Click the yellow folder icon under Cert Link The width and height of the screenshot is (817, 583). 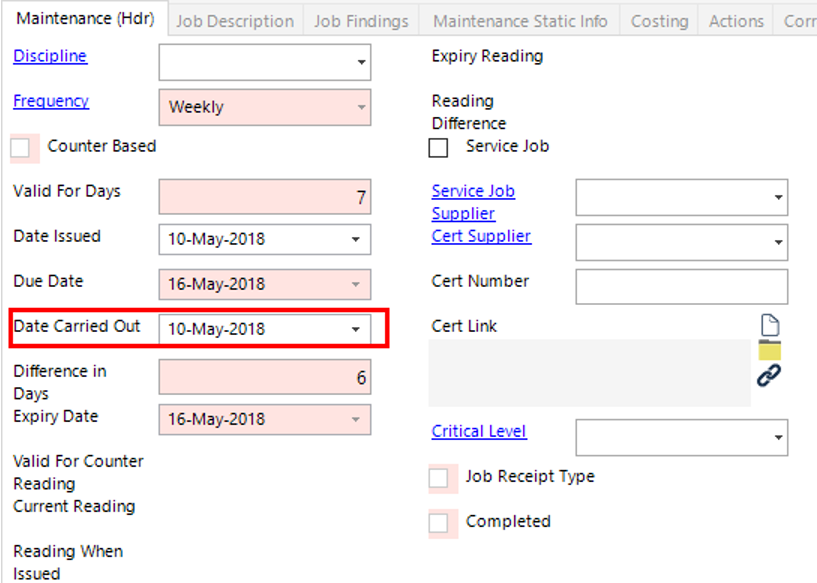(769, 350)
